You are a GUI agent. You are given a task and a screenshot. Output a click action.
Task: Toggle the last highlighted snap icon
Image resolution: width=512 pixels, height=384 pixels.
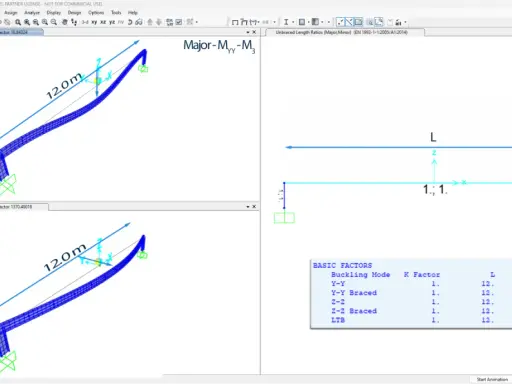coord(379,22)
